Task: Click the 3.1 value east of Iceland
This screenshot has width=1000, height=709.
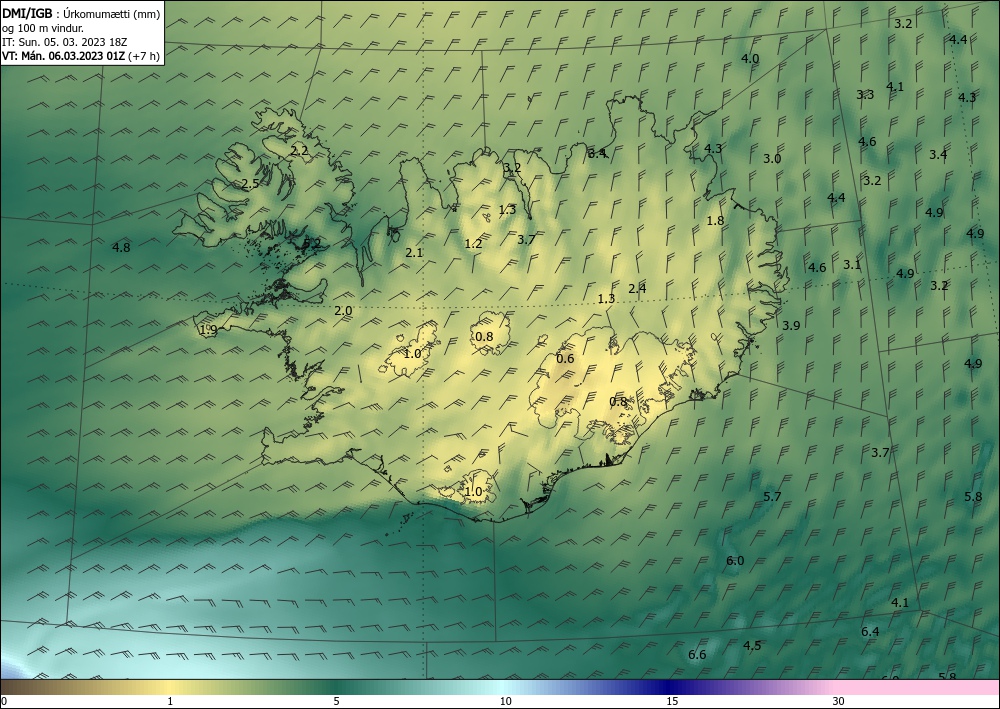Action: coord(852,265)
